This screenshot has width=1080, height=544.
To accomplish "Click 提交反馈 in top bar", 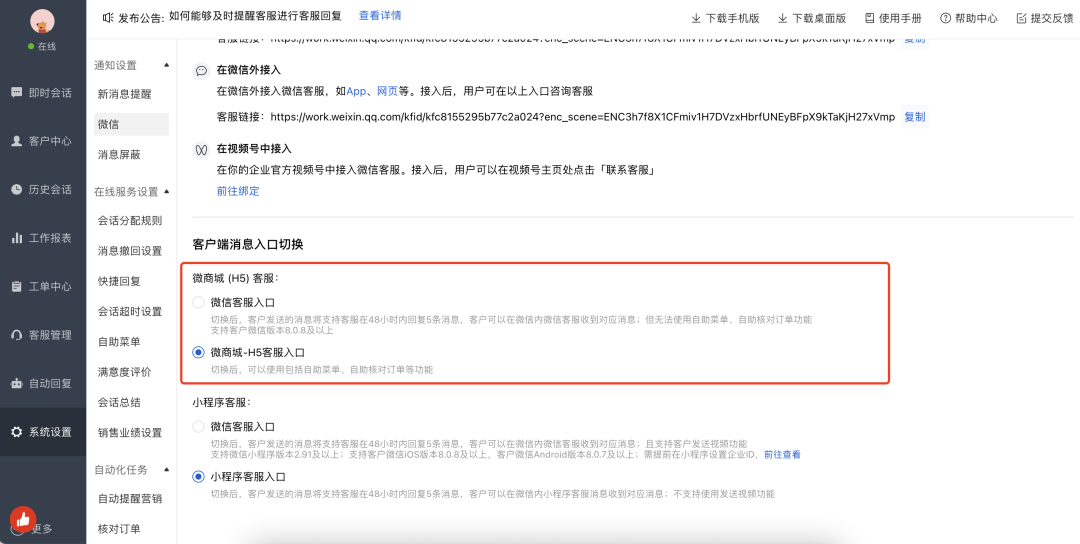I will click(1045, 19).
